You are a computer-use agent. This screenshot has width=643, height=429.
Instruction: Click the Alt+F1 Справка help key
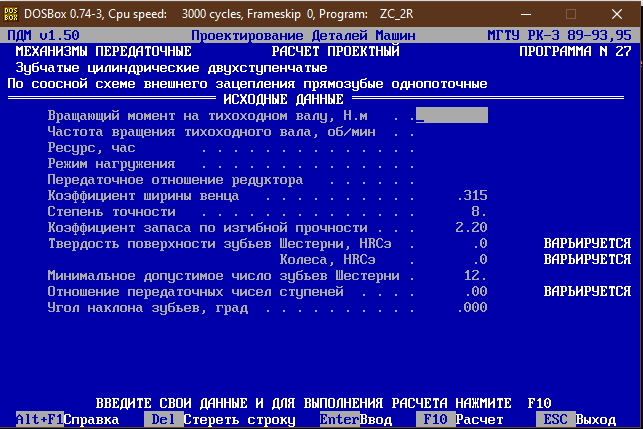click(67, 419)
